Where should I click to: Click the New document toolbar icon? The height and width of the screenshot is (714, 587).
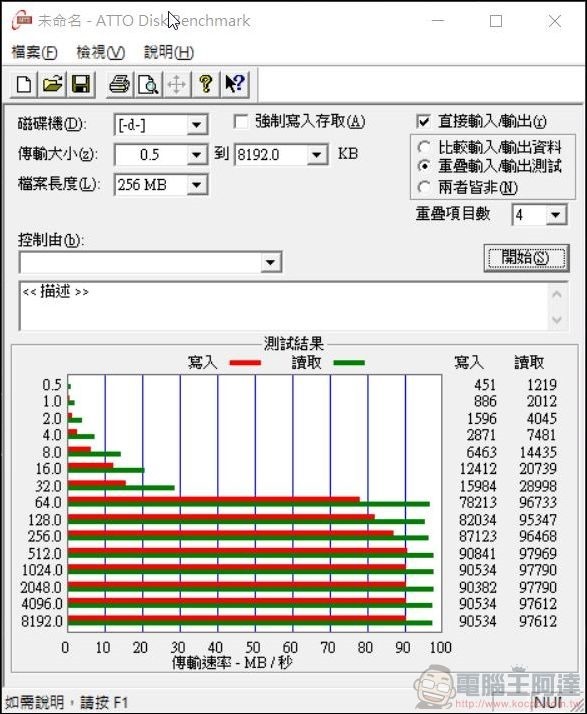coord(24,84)
